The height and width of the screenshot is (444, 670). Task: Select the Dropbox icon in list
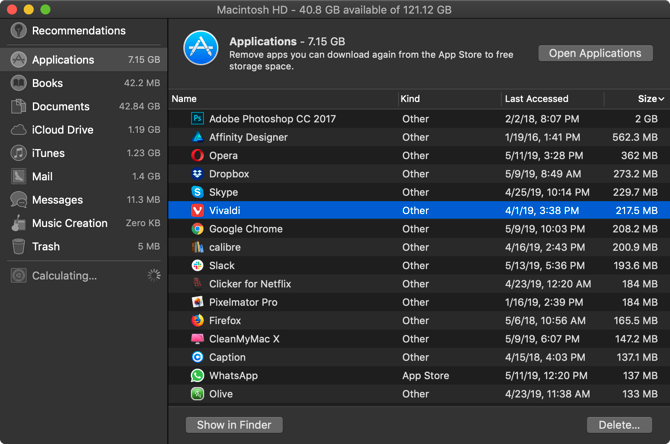point(198,174)
